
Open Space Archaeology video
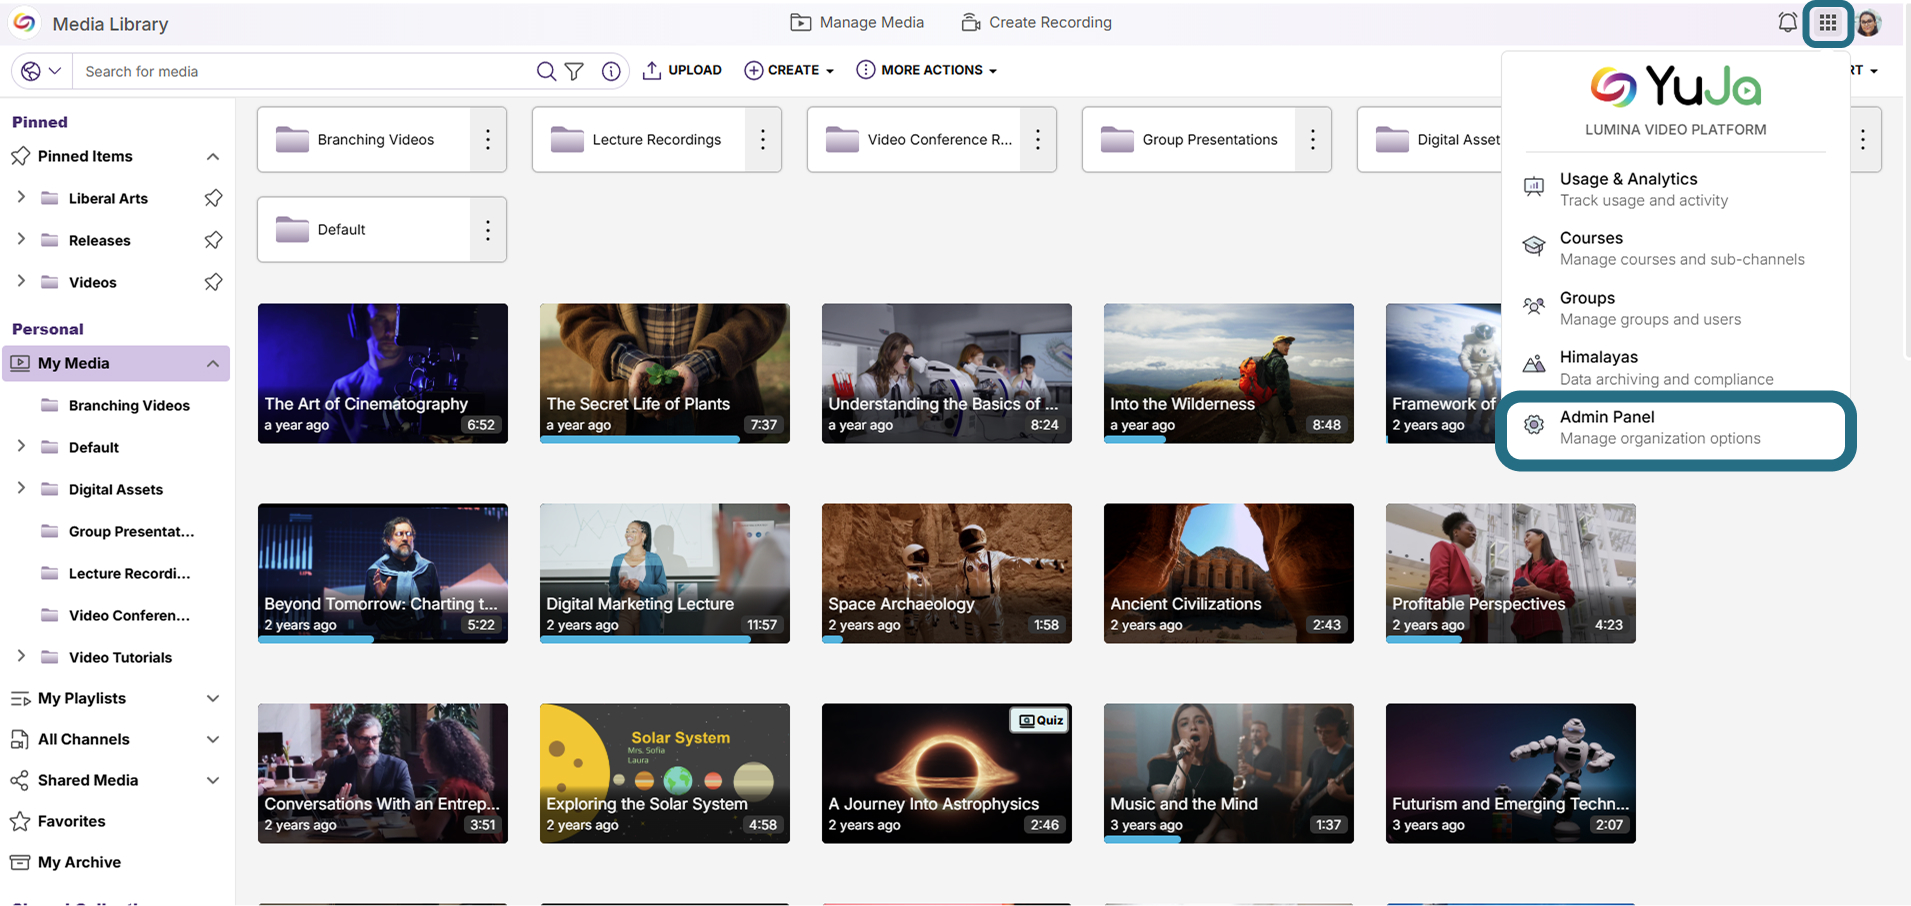947,573
